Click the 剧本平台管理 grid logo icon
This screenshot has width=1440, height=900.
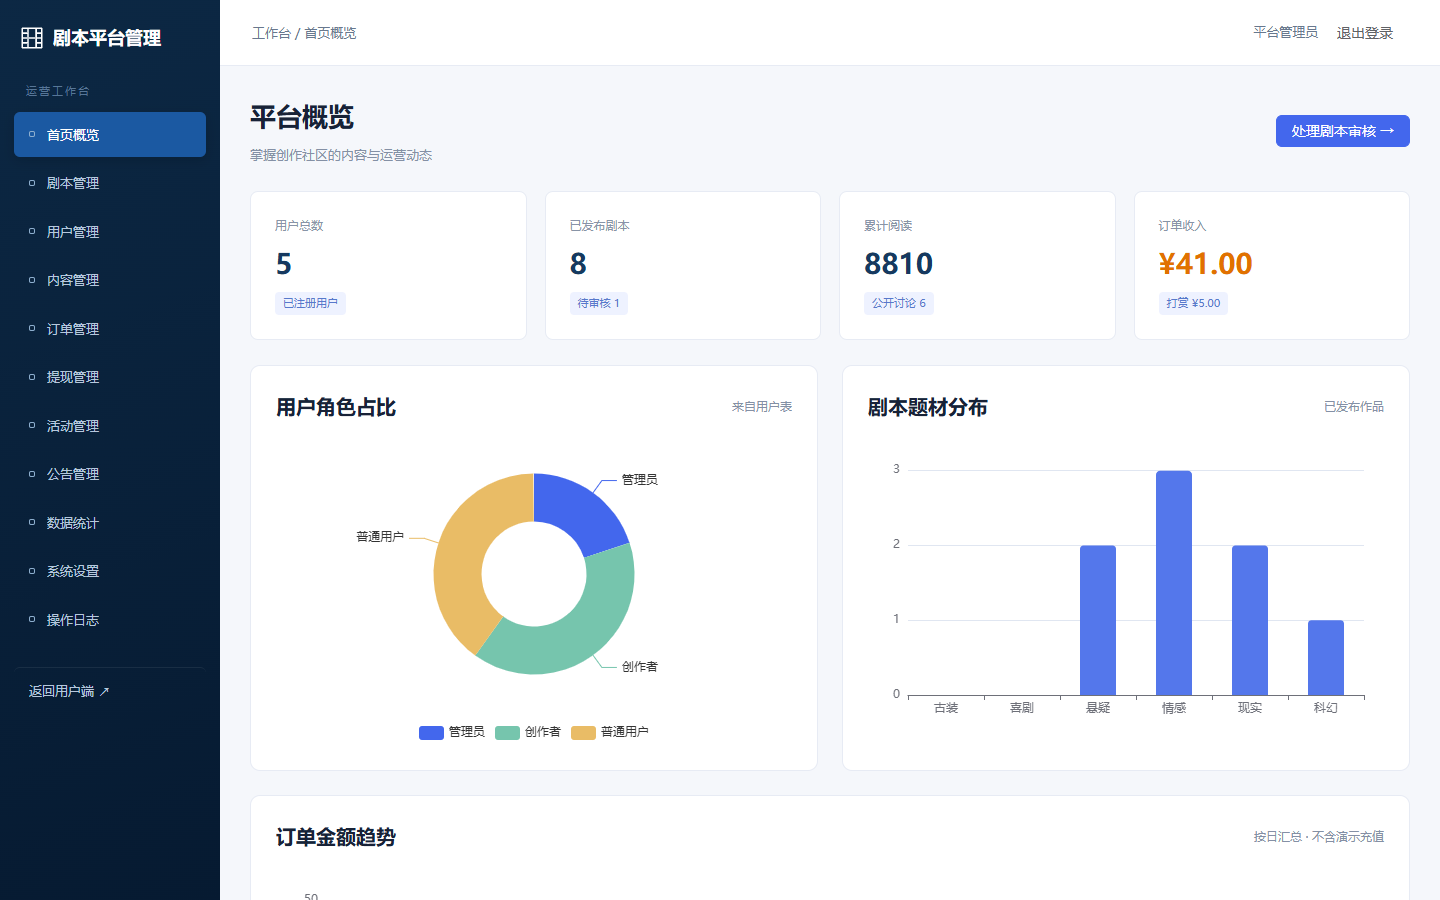tap(32, 38)
